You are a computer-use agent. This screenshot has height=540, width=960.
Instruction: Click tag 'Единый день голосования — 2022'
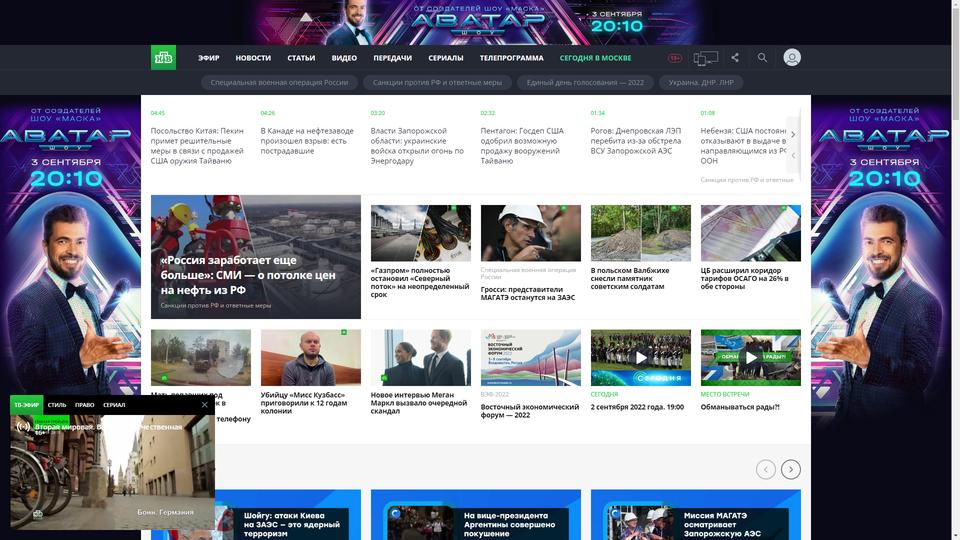[585, 83]
